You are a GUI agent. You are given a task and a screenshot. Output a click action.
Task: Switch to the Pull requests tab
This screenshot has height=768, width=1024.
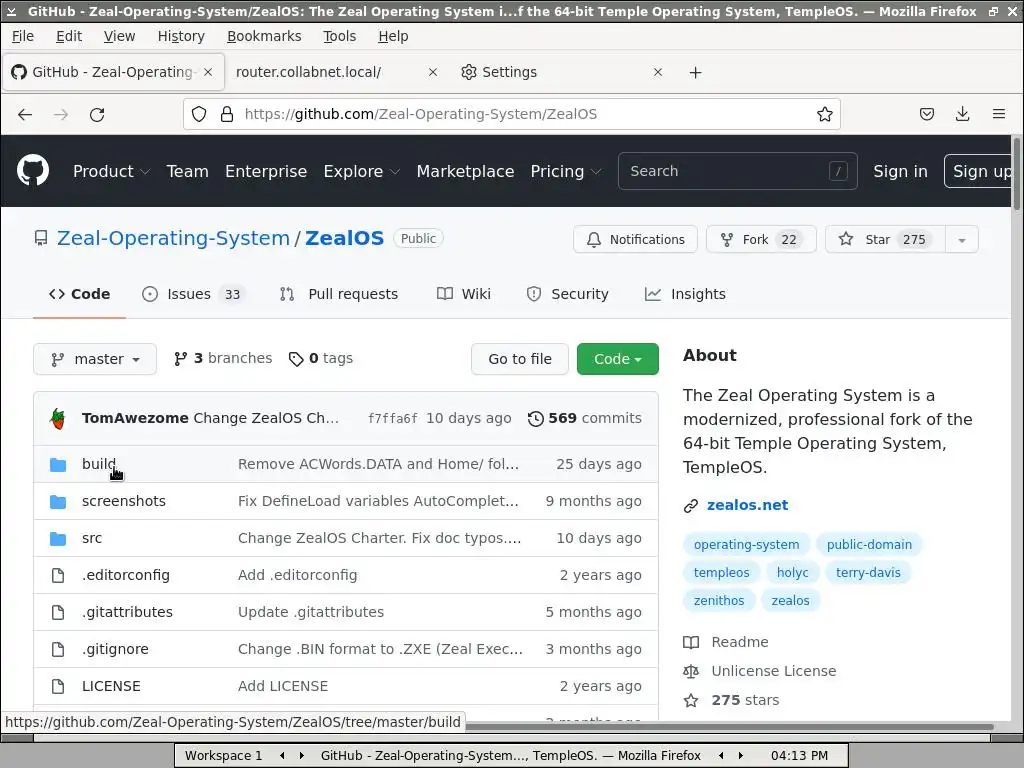(339, 295)
